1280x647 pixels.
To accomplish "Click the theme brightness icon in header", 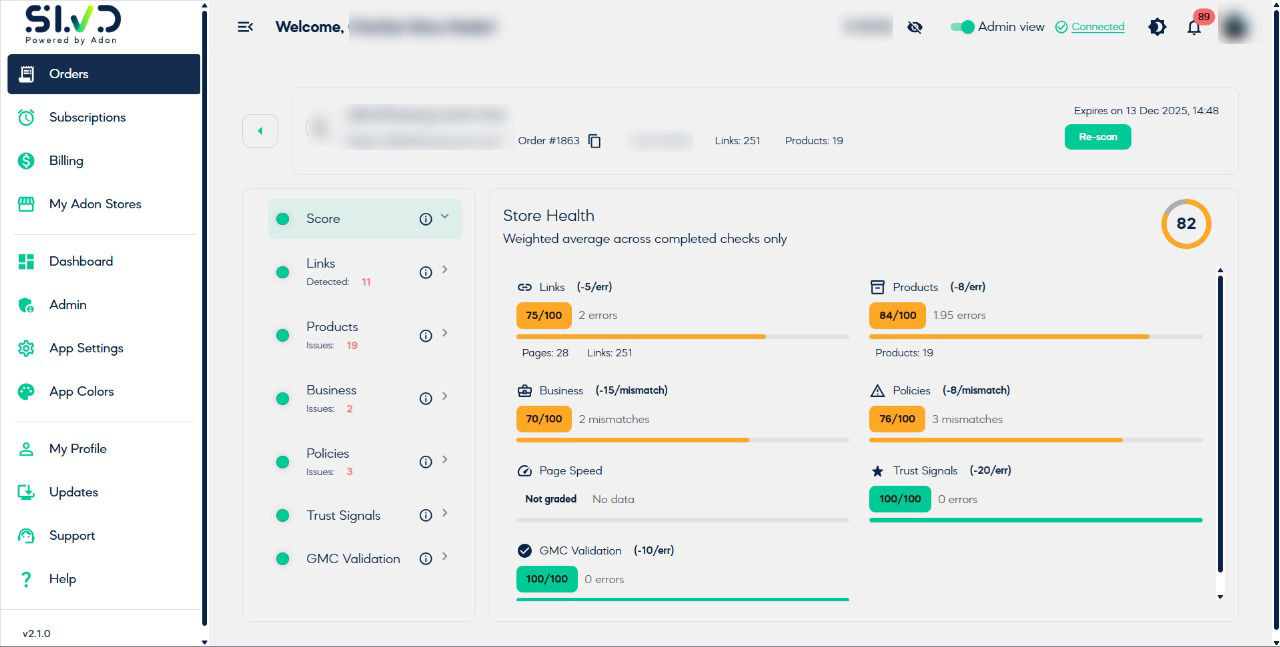I will (1157, 27).
